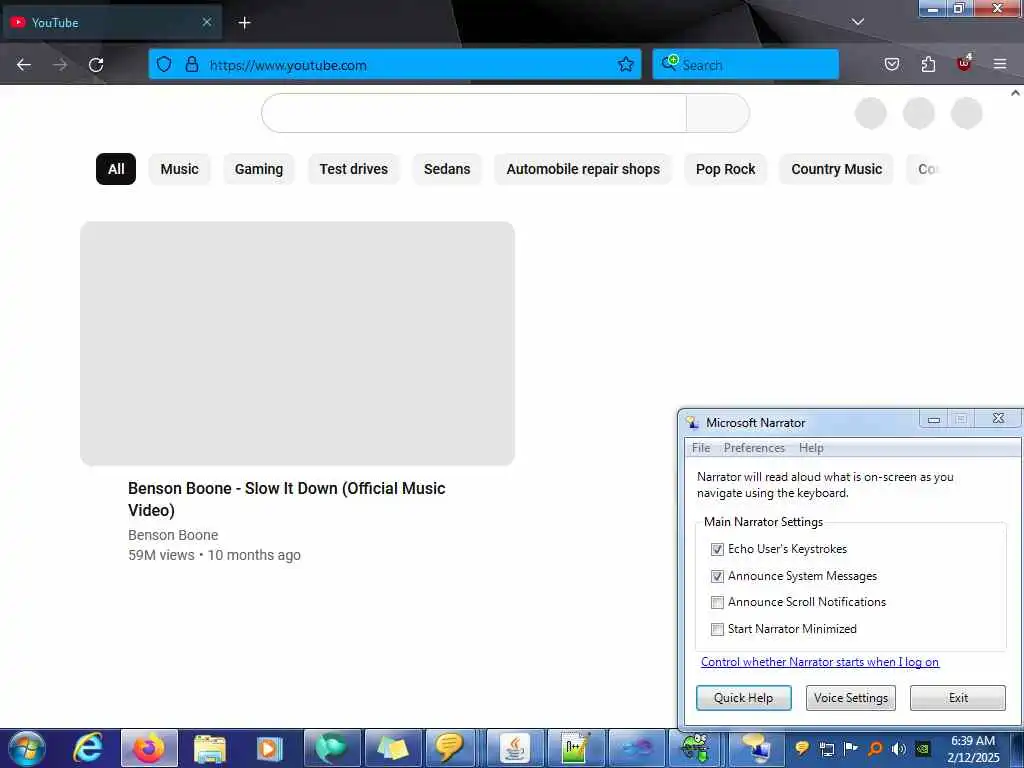Select the Country Music filter chip

(837, 169)
